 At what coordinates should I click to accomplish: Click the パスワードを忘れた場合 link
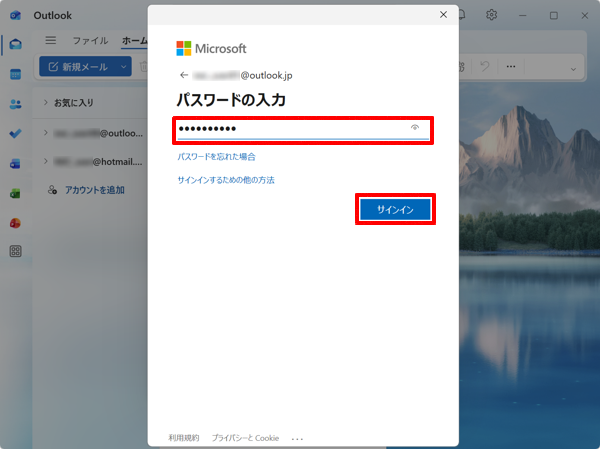(x=216, y=157)
